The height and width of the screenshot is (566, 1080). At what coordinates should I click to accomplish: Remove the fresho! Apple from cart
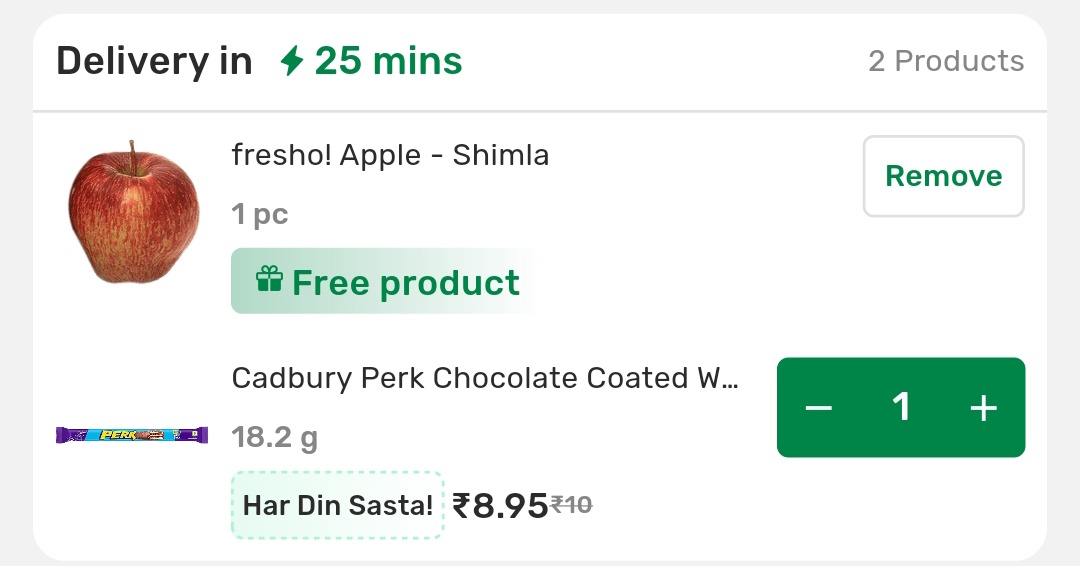point(943,176)
